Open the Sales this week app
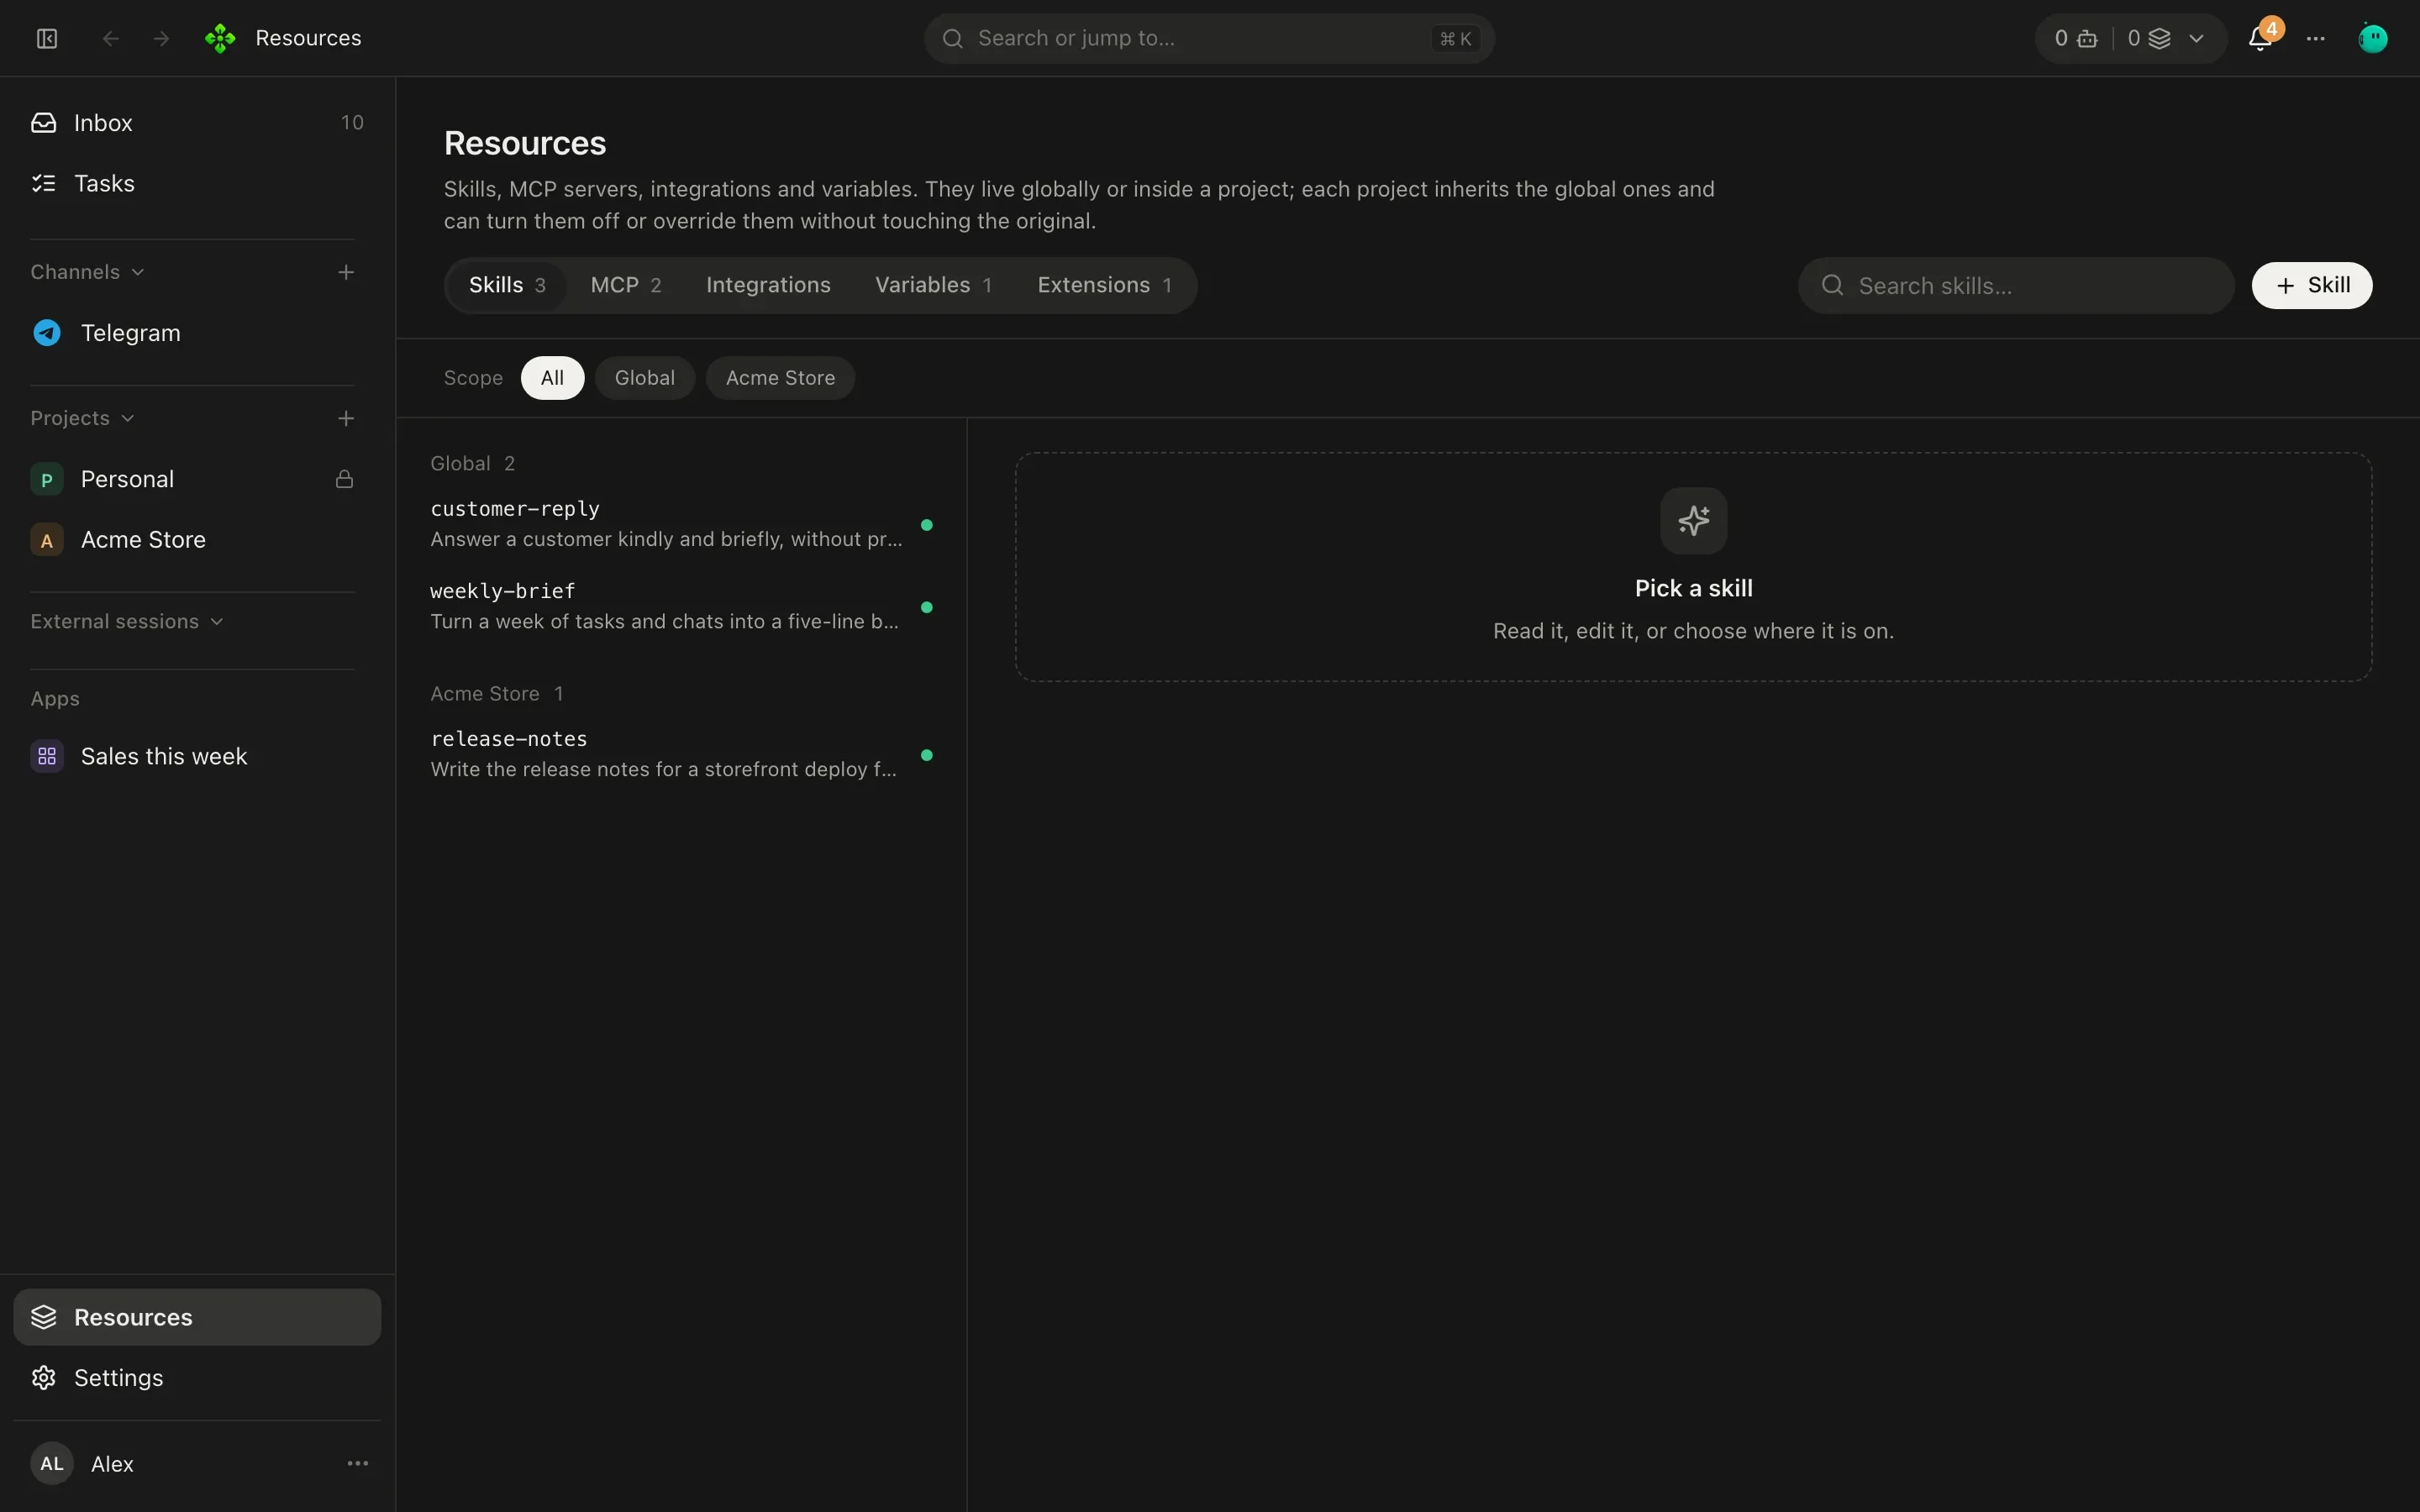Viewport: 2420px width, 1512px height. tap(197, 756)
